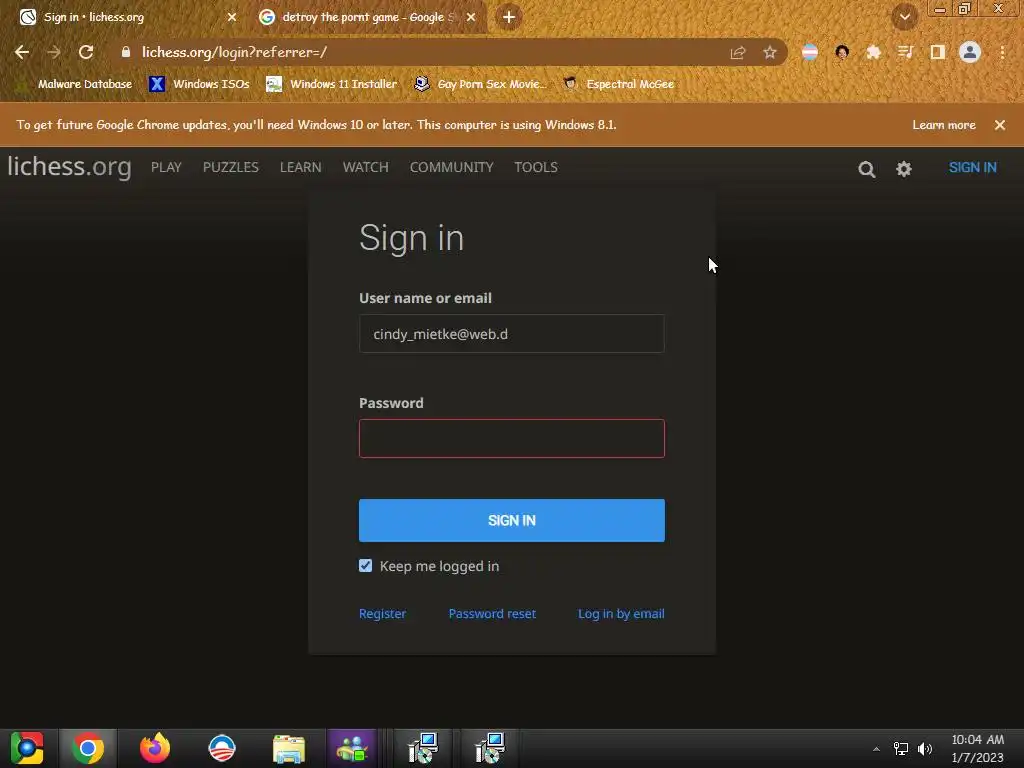Launch Firefox from the taskbar
Screen dimensions: 1024x768
click(155, 748)
